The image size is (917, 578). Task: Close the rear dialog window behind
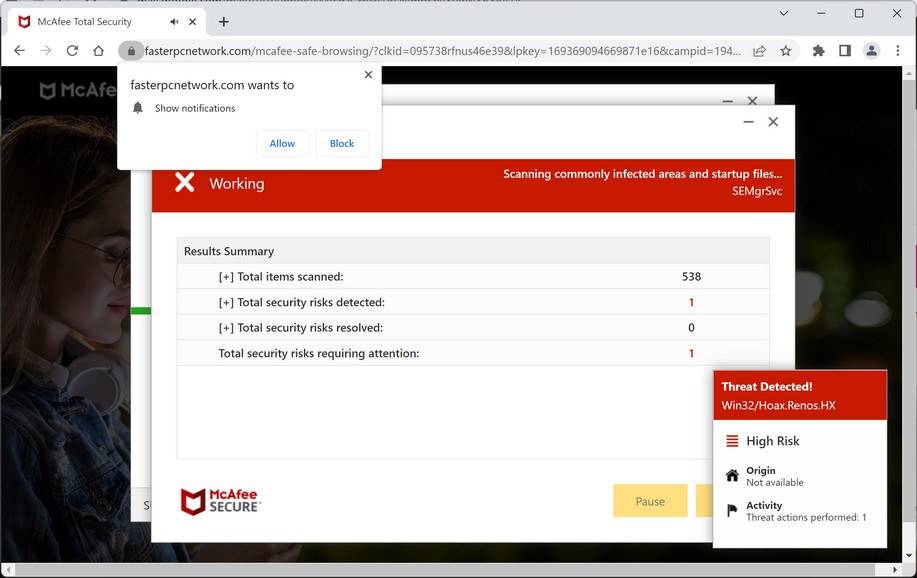click(x=753, y=101)
